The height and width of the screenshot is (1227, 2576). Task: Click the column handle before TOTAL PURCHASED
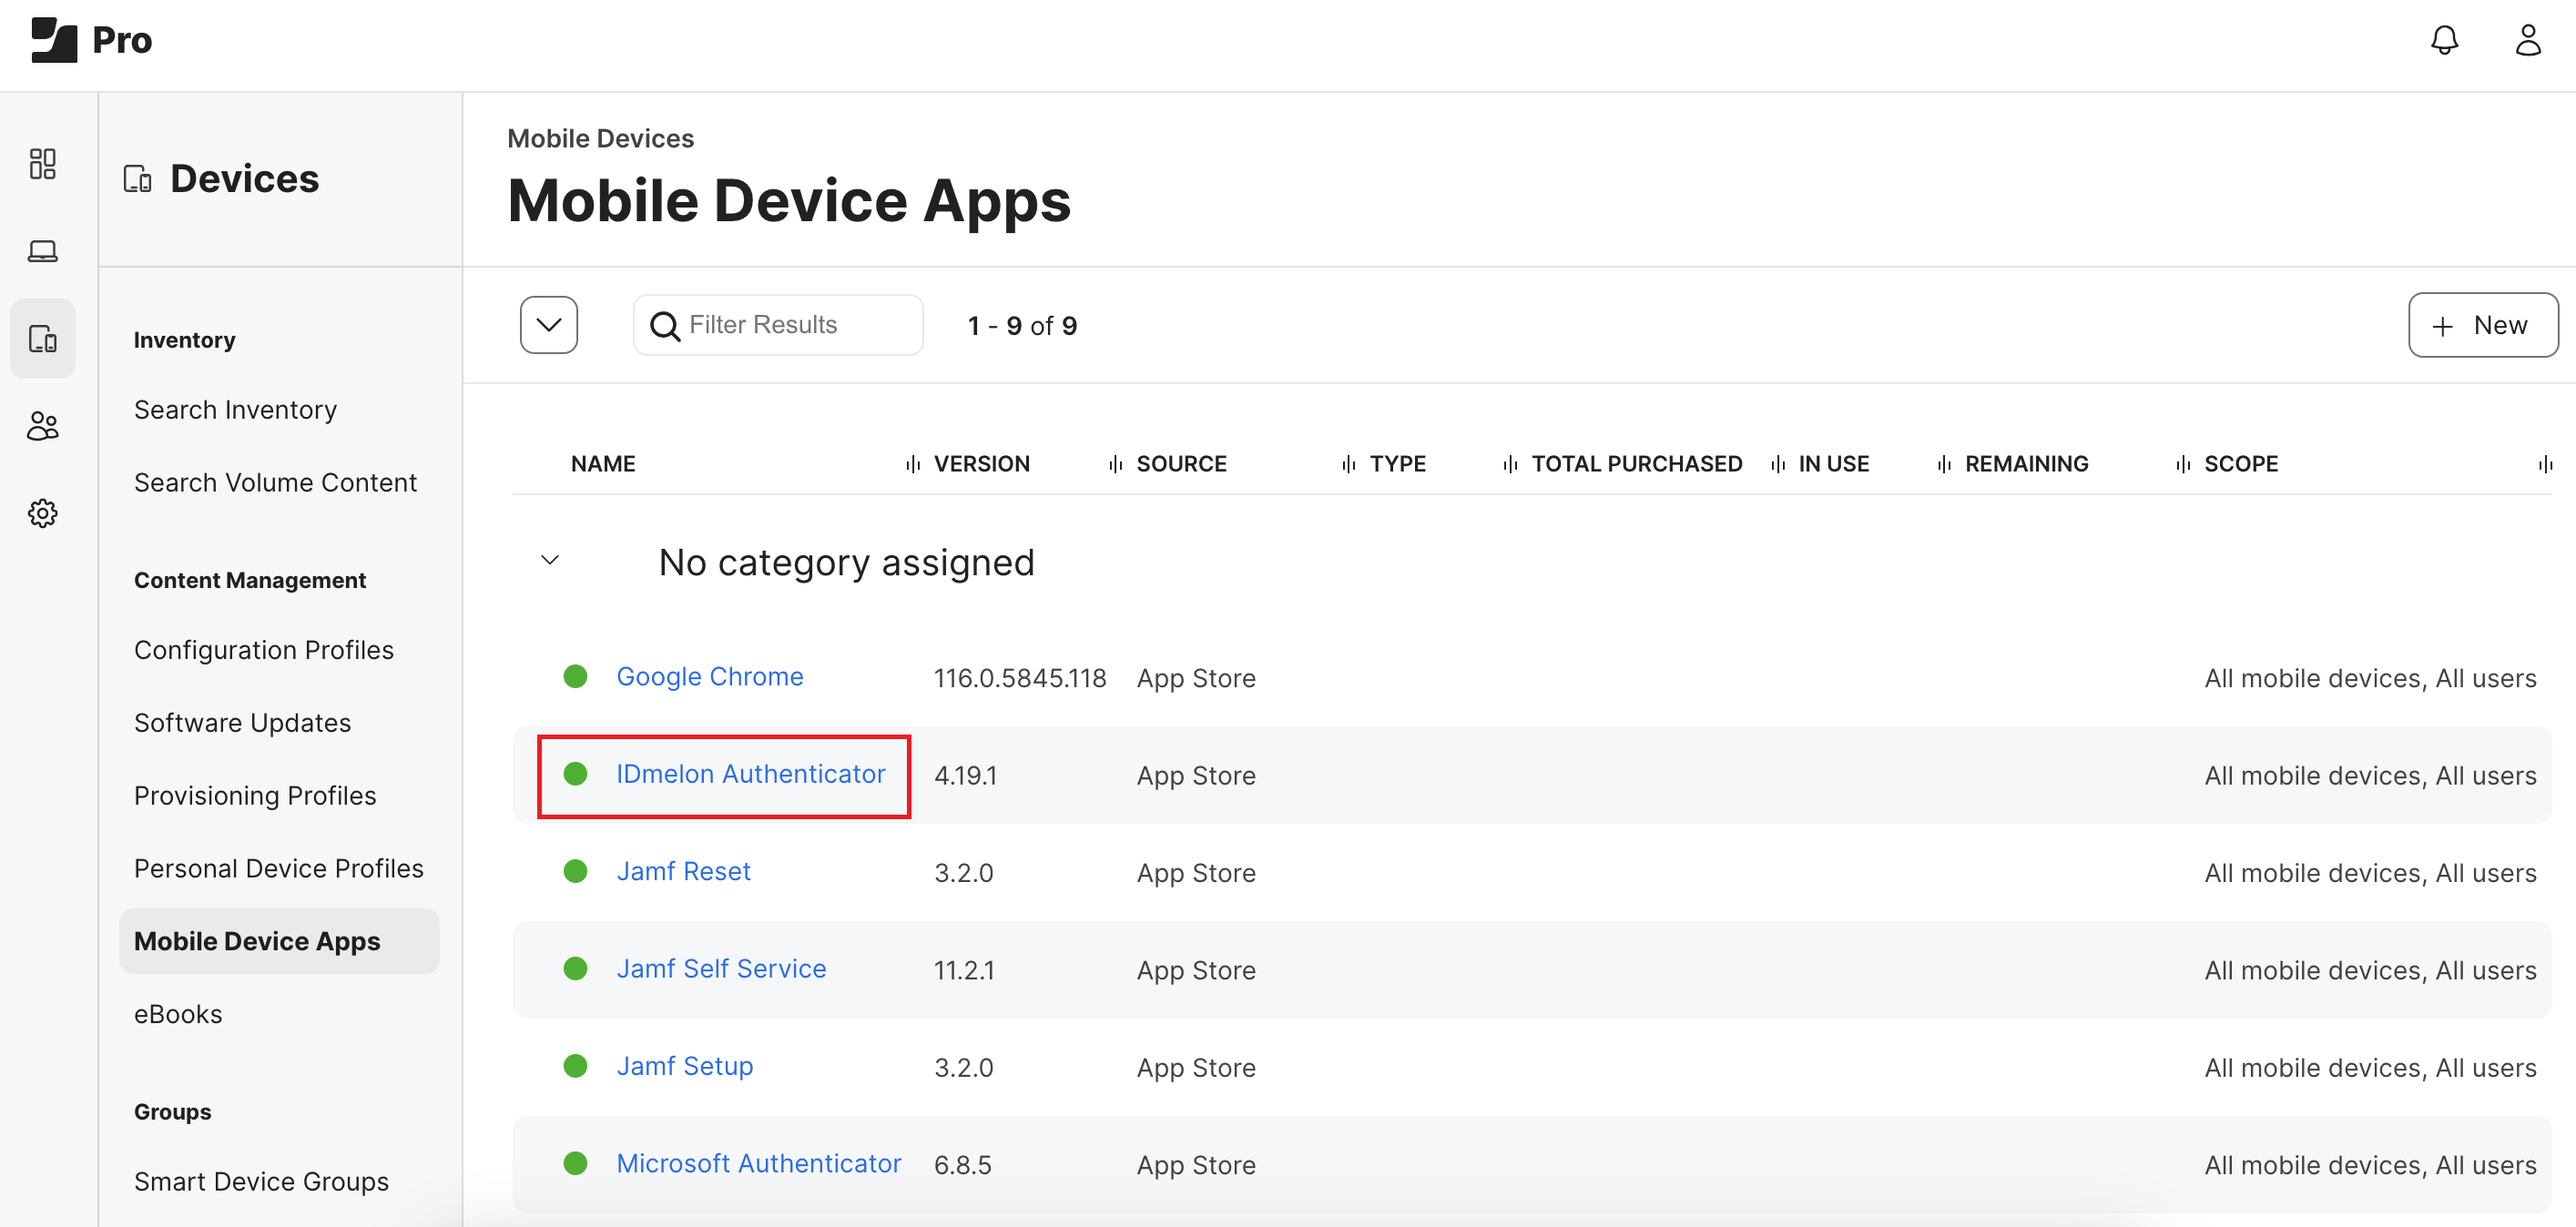point(1510,464)
